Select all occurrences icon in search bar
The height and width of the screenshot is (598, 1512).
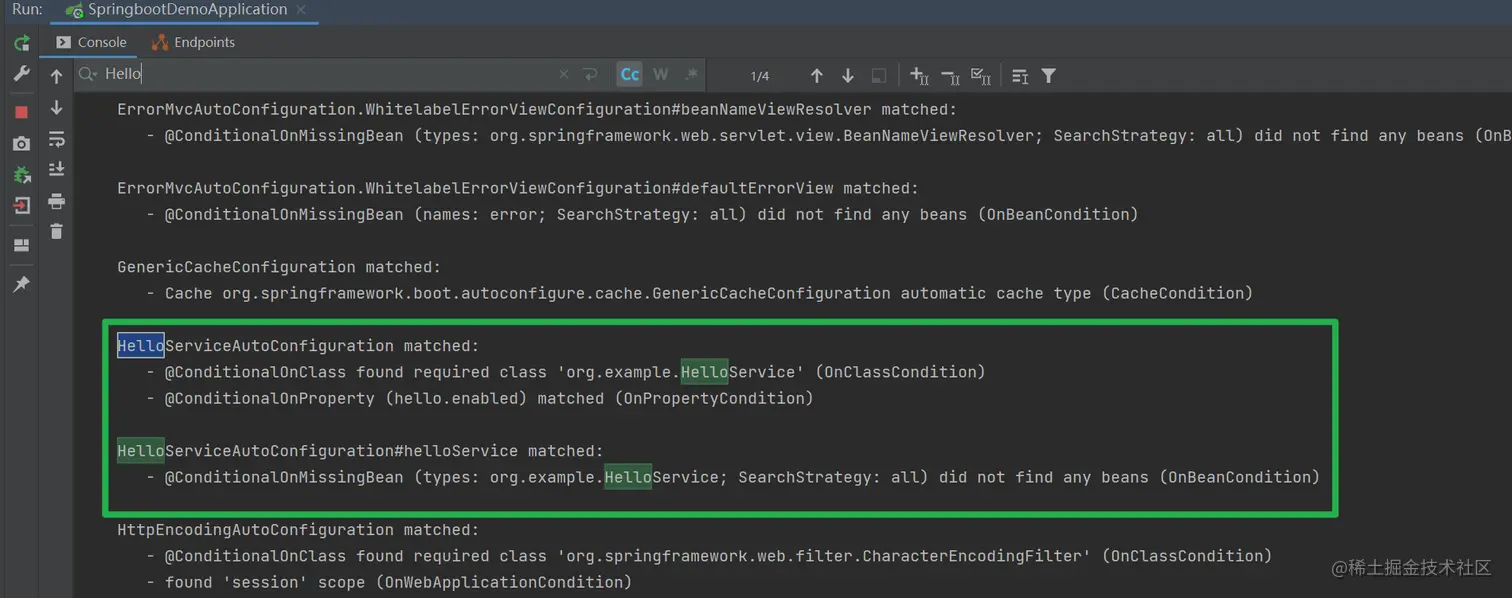tap(981, 76)
